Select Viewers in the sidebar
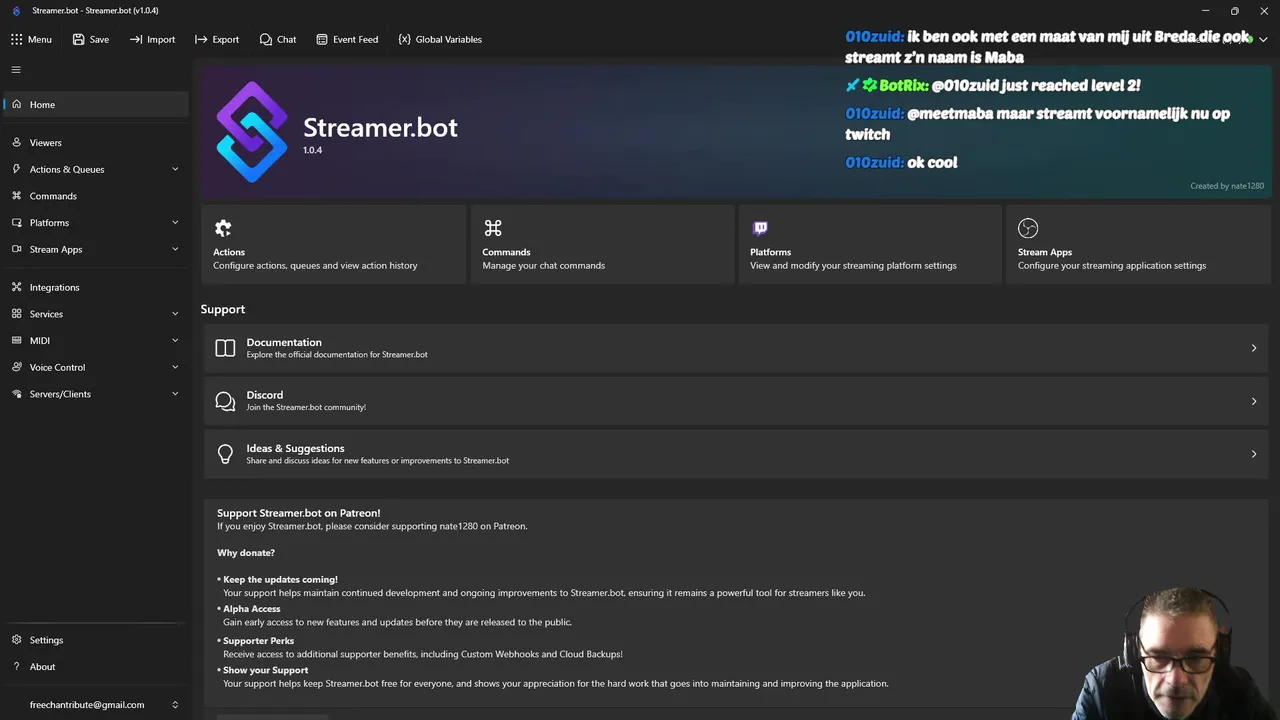Image resolution: width=1280 pixels, height=720 pixels. [x=95, y=143]
